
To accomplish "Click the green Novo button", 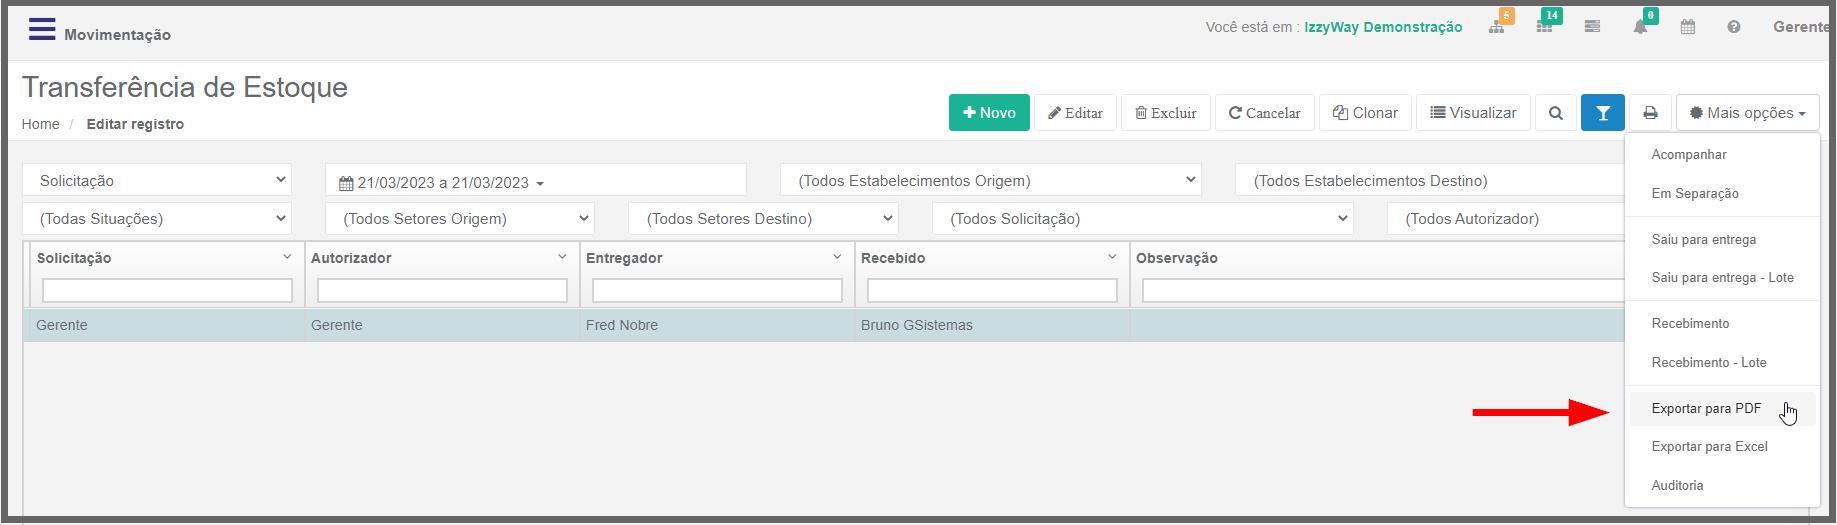I will point(989,113).
